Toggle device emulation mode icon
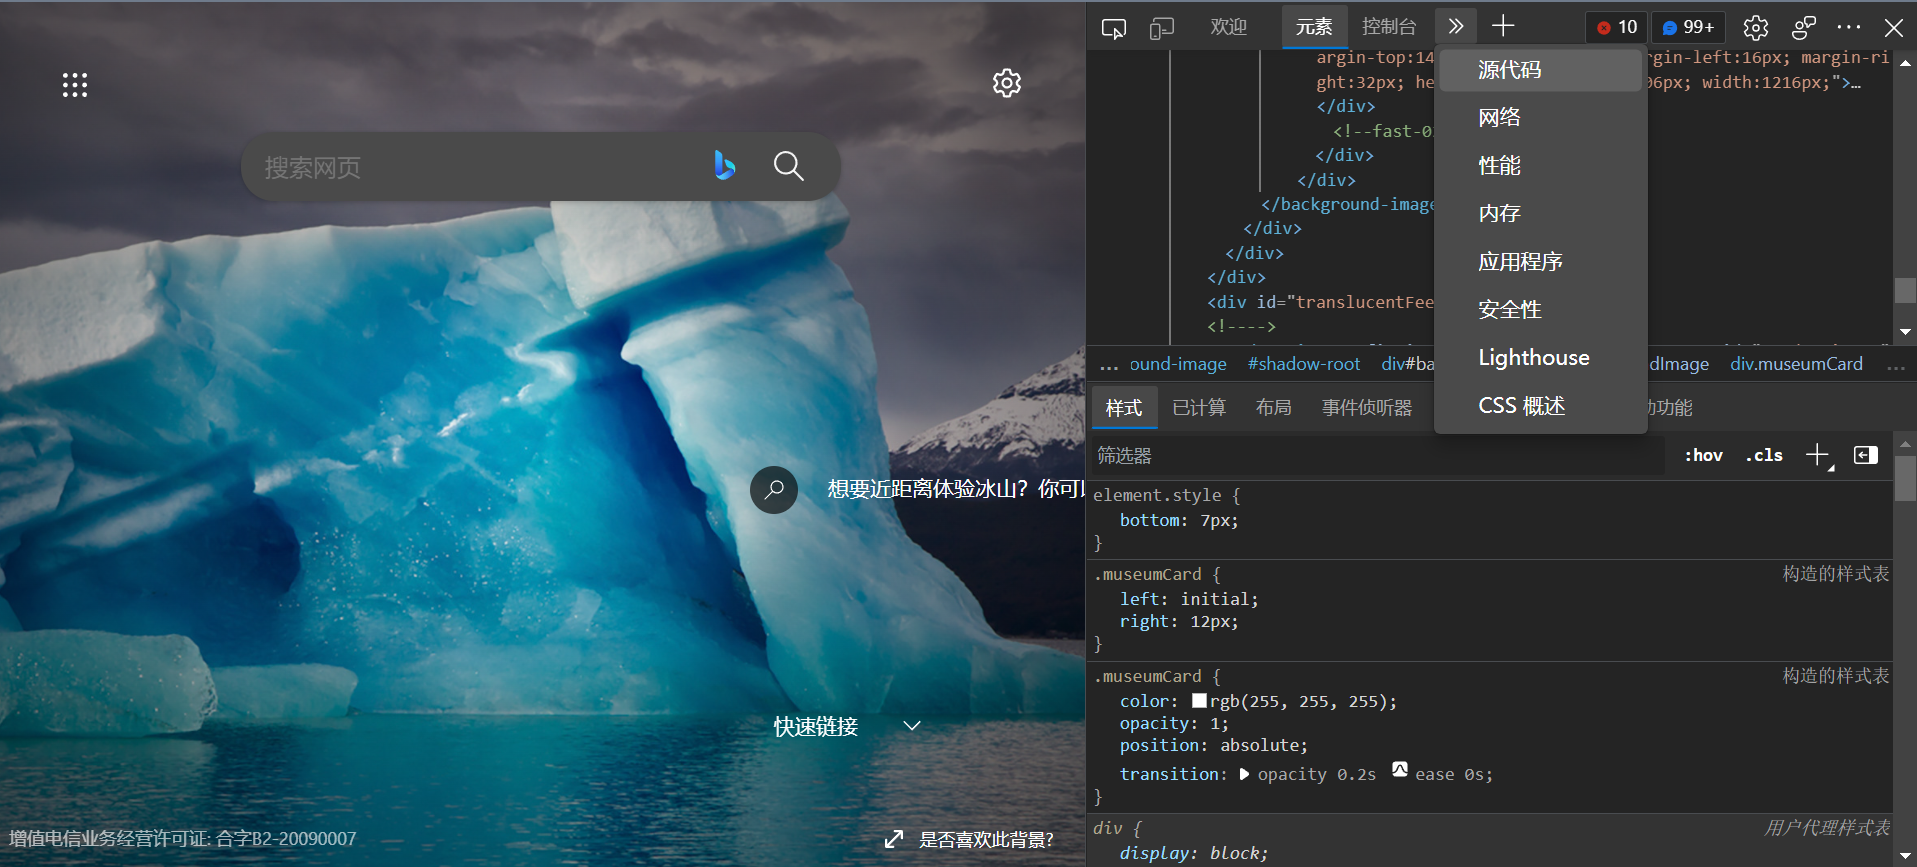 [1161, 28]
